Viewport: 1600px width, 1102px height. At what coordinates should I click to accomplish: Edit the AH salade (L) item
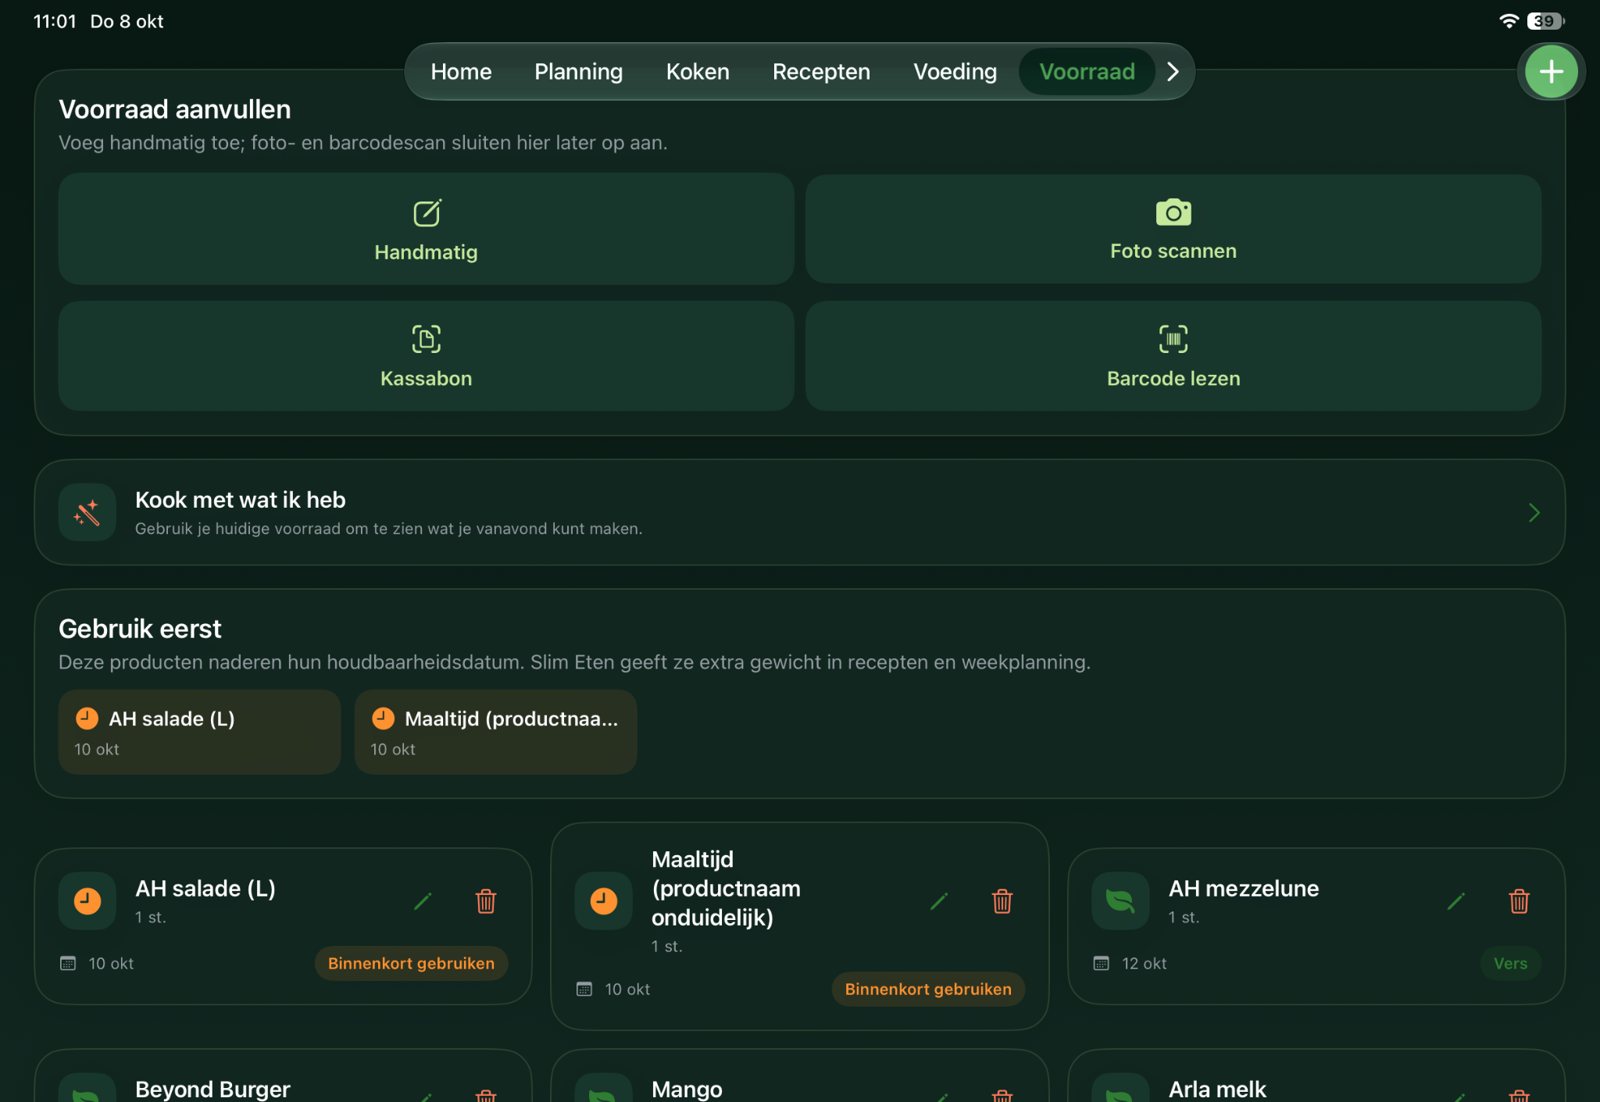point(423,901)
